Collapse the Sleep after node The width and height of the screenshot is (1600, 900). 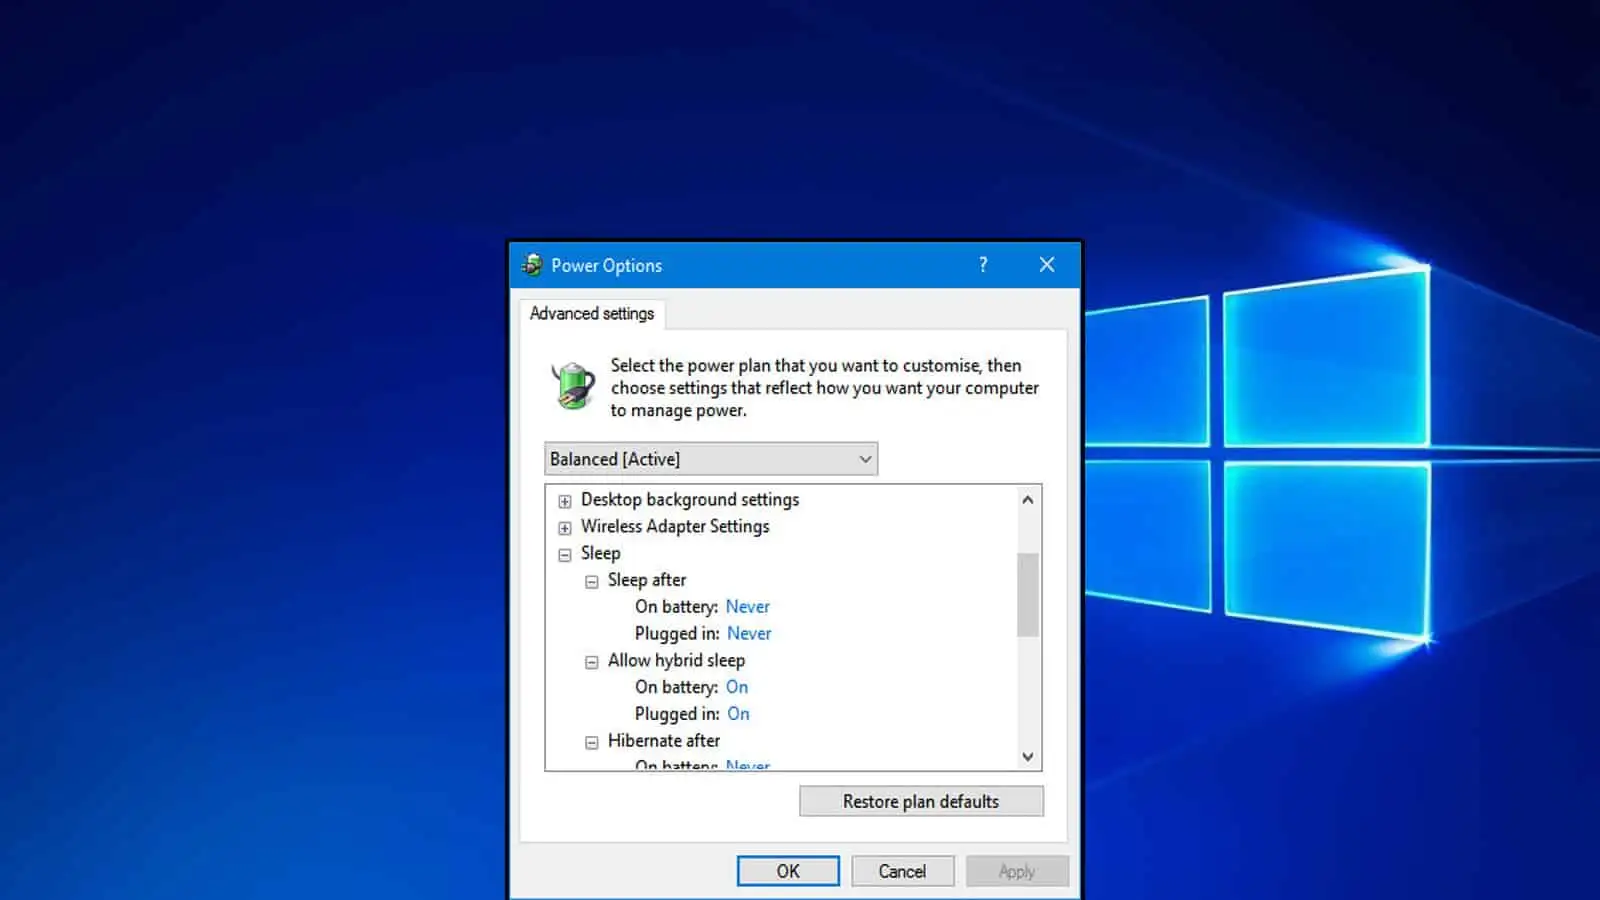[x=592, y=582]
